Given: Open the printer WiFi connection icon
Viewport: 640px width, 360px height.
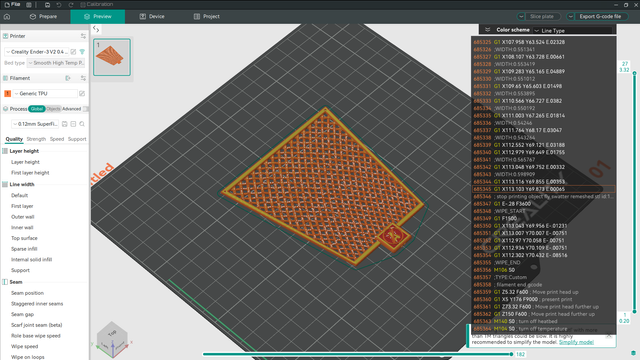Looking at the screenshot, I should (82, 52).
